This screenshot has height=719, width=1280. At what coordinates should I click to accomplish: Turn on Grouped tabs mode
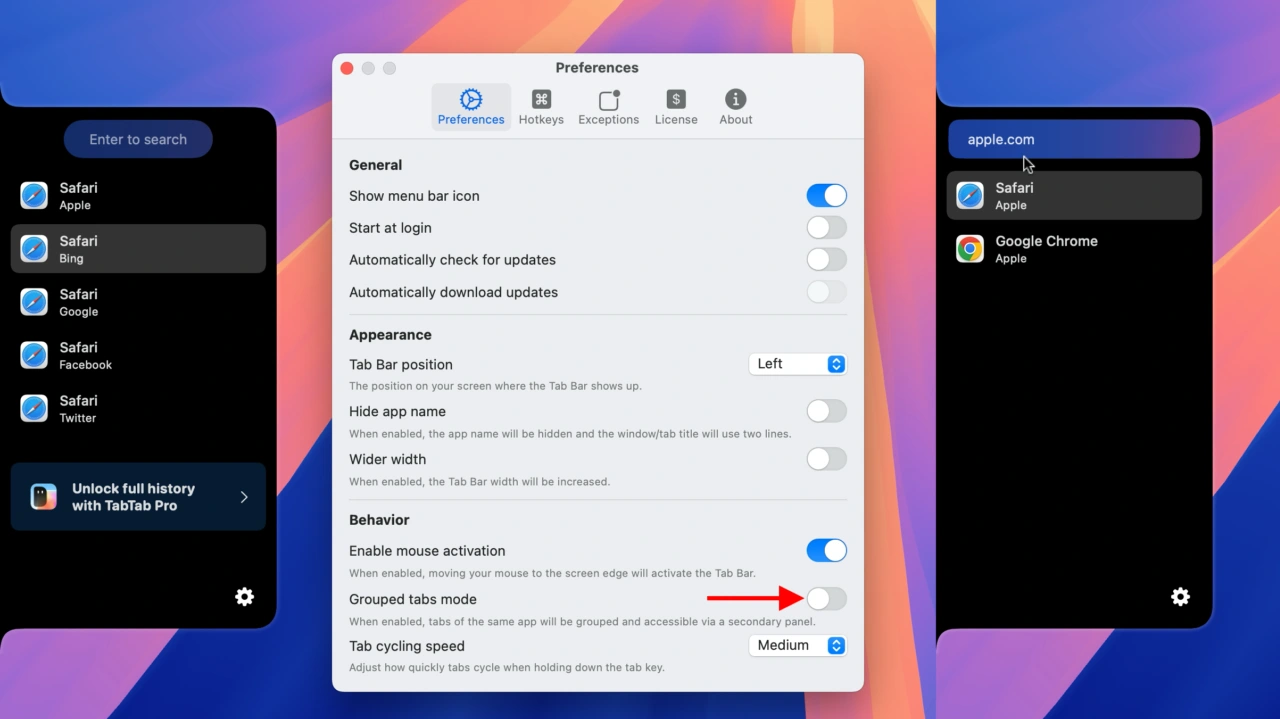(826, 599)
